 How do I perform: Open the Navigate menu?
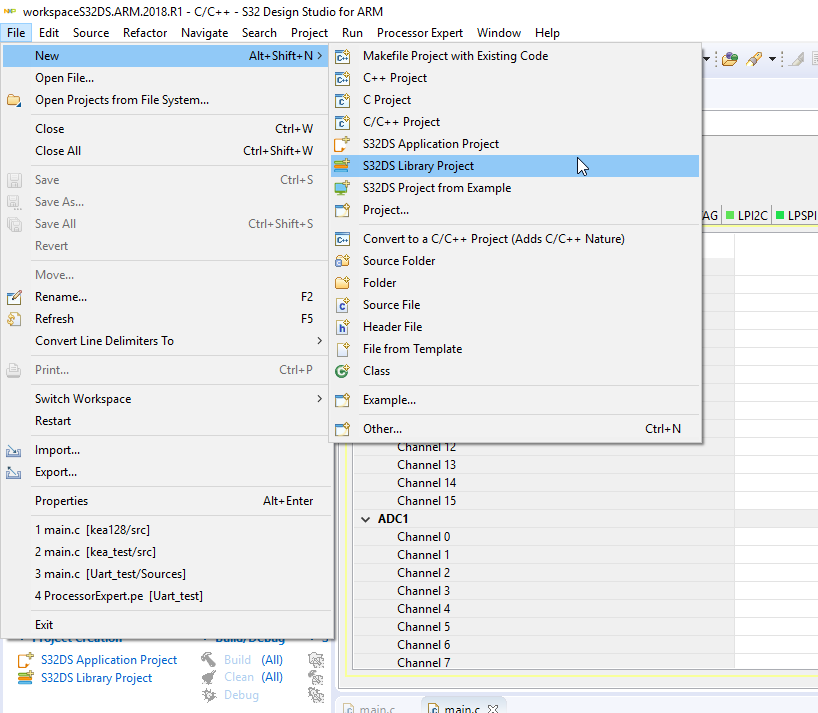pyautogui.click(x=204, y=33)
